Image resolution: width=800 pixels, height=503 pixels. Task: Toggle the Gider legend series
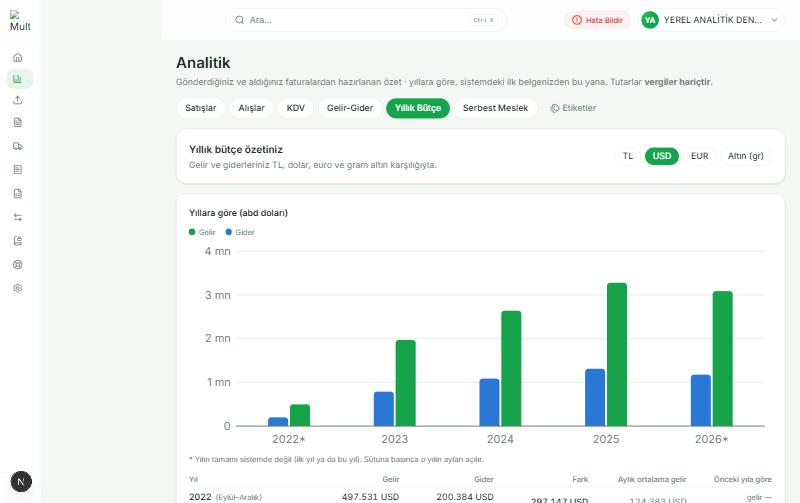tap(240, 232)
